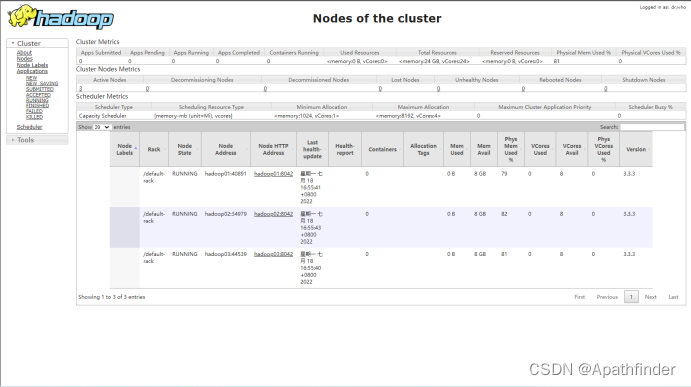Sort table by Node Address column
691x387 pixels.
pos(226,149)
